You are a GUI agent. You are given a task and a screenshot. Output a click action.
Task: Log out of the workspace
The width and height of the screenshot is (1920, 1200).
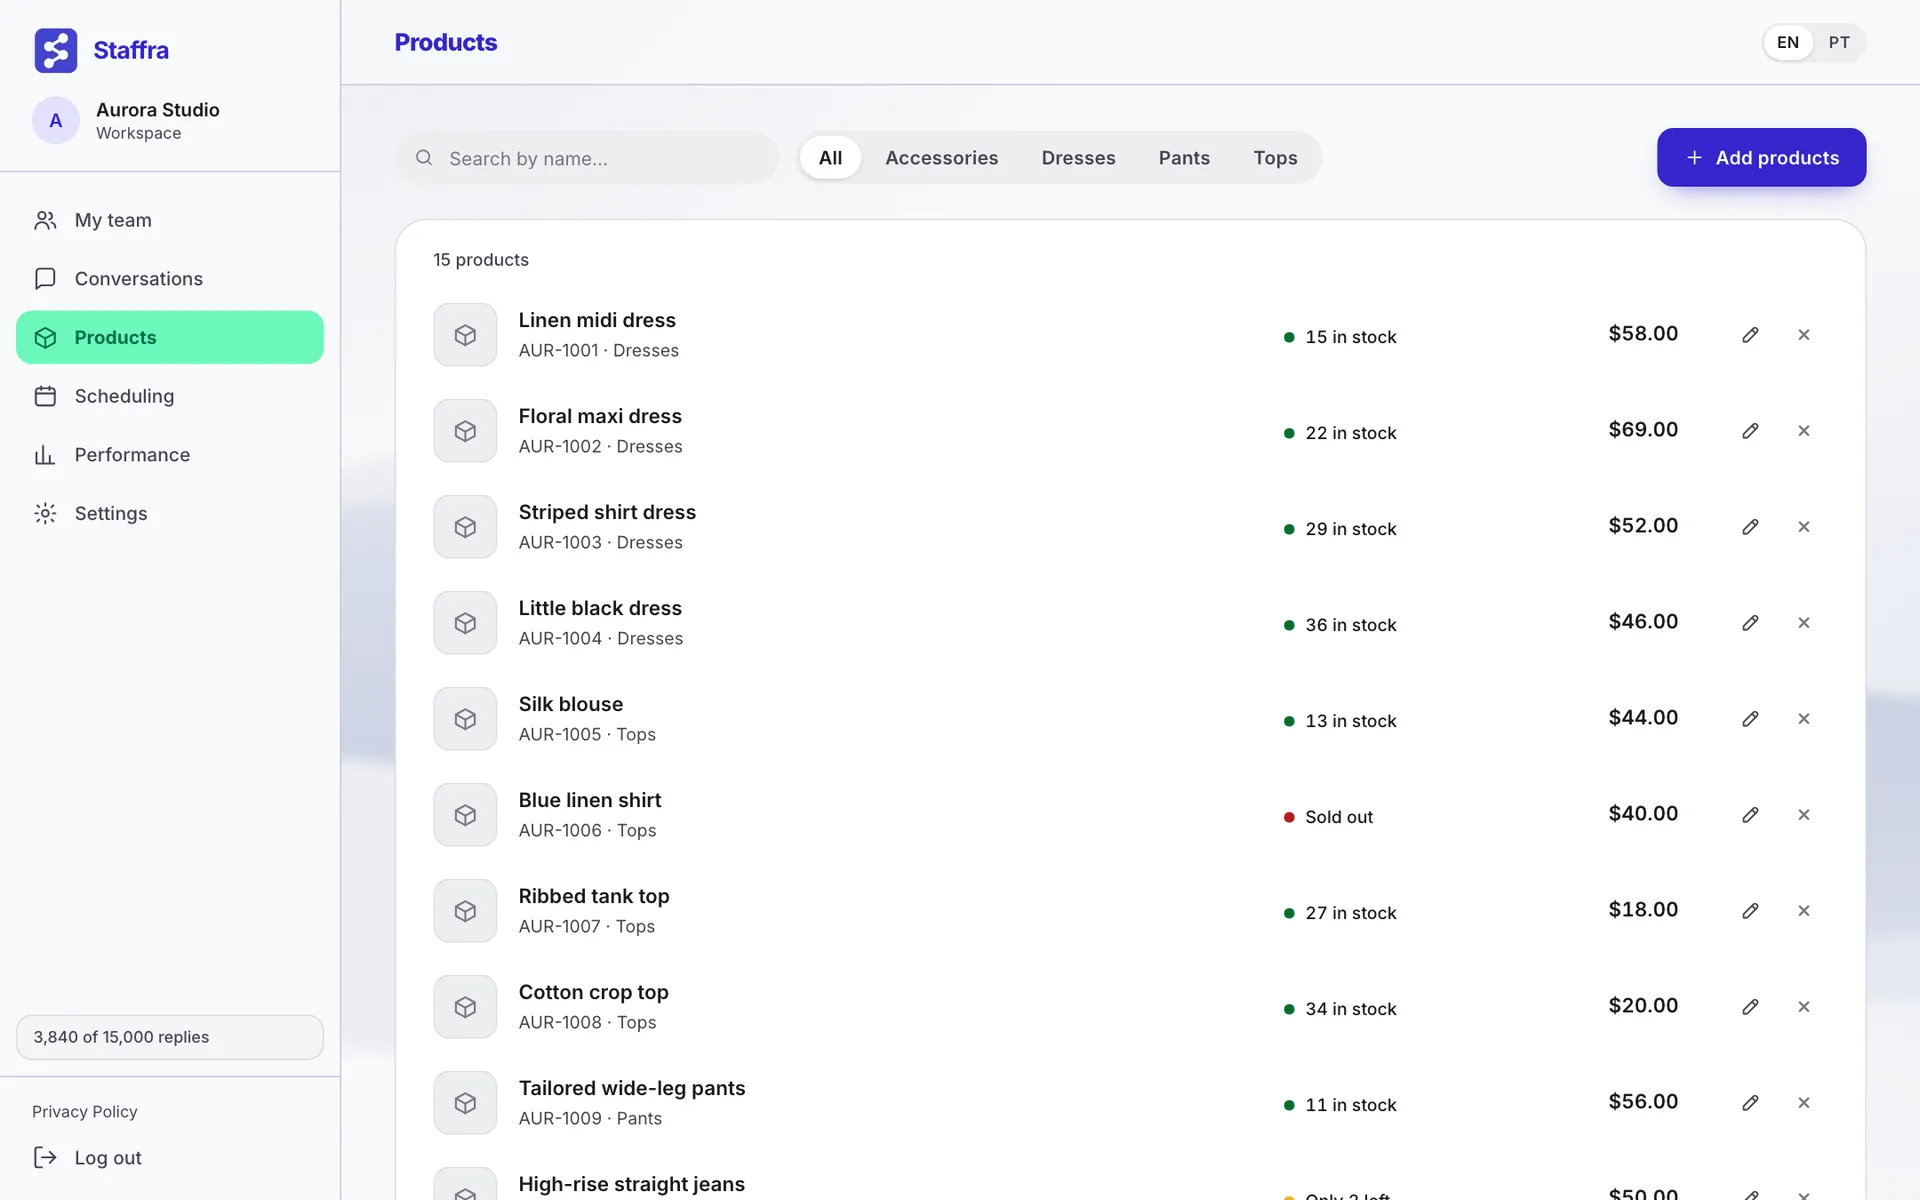point(88,1158)
